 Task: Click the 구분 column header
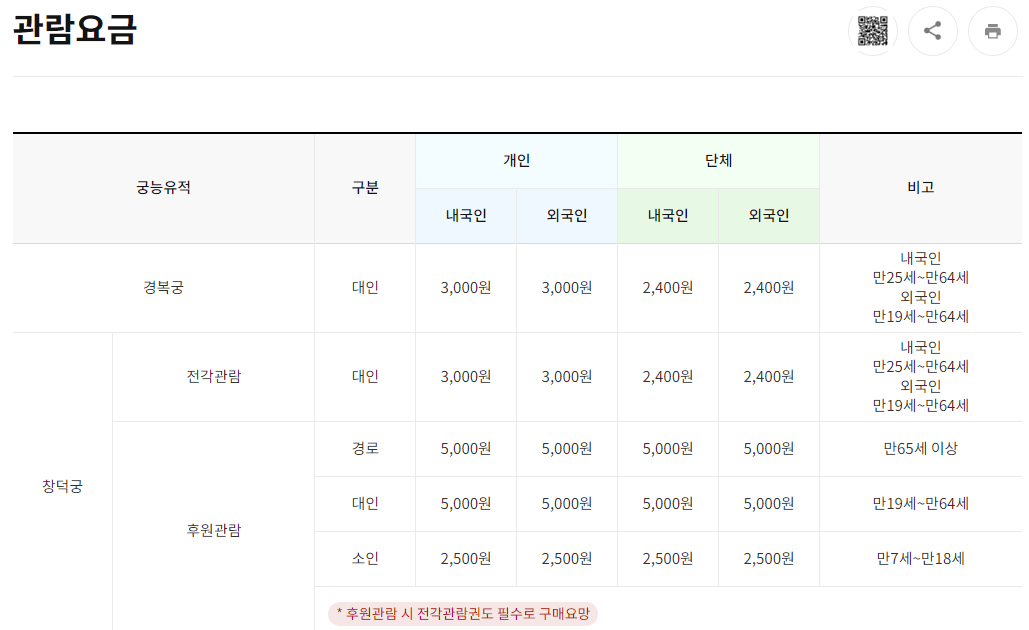tap(365, 187)
